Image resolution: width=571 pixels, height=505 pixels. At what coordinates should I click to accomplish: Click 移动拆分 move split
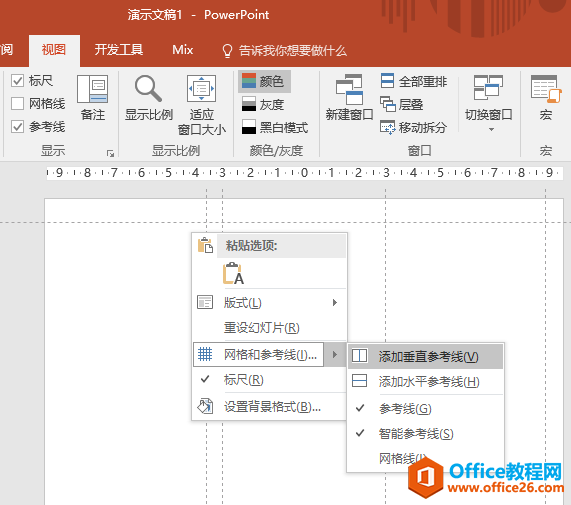[413, 127]
